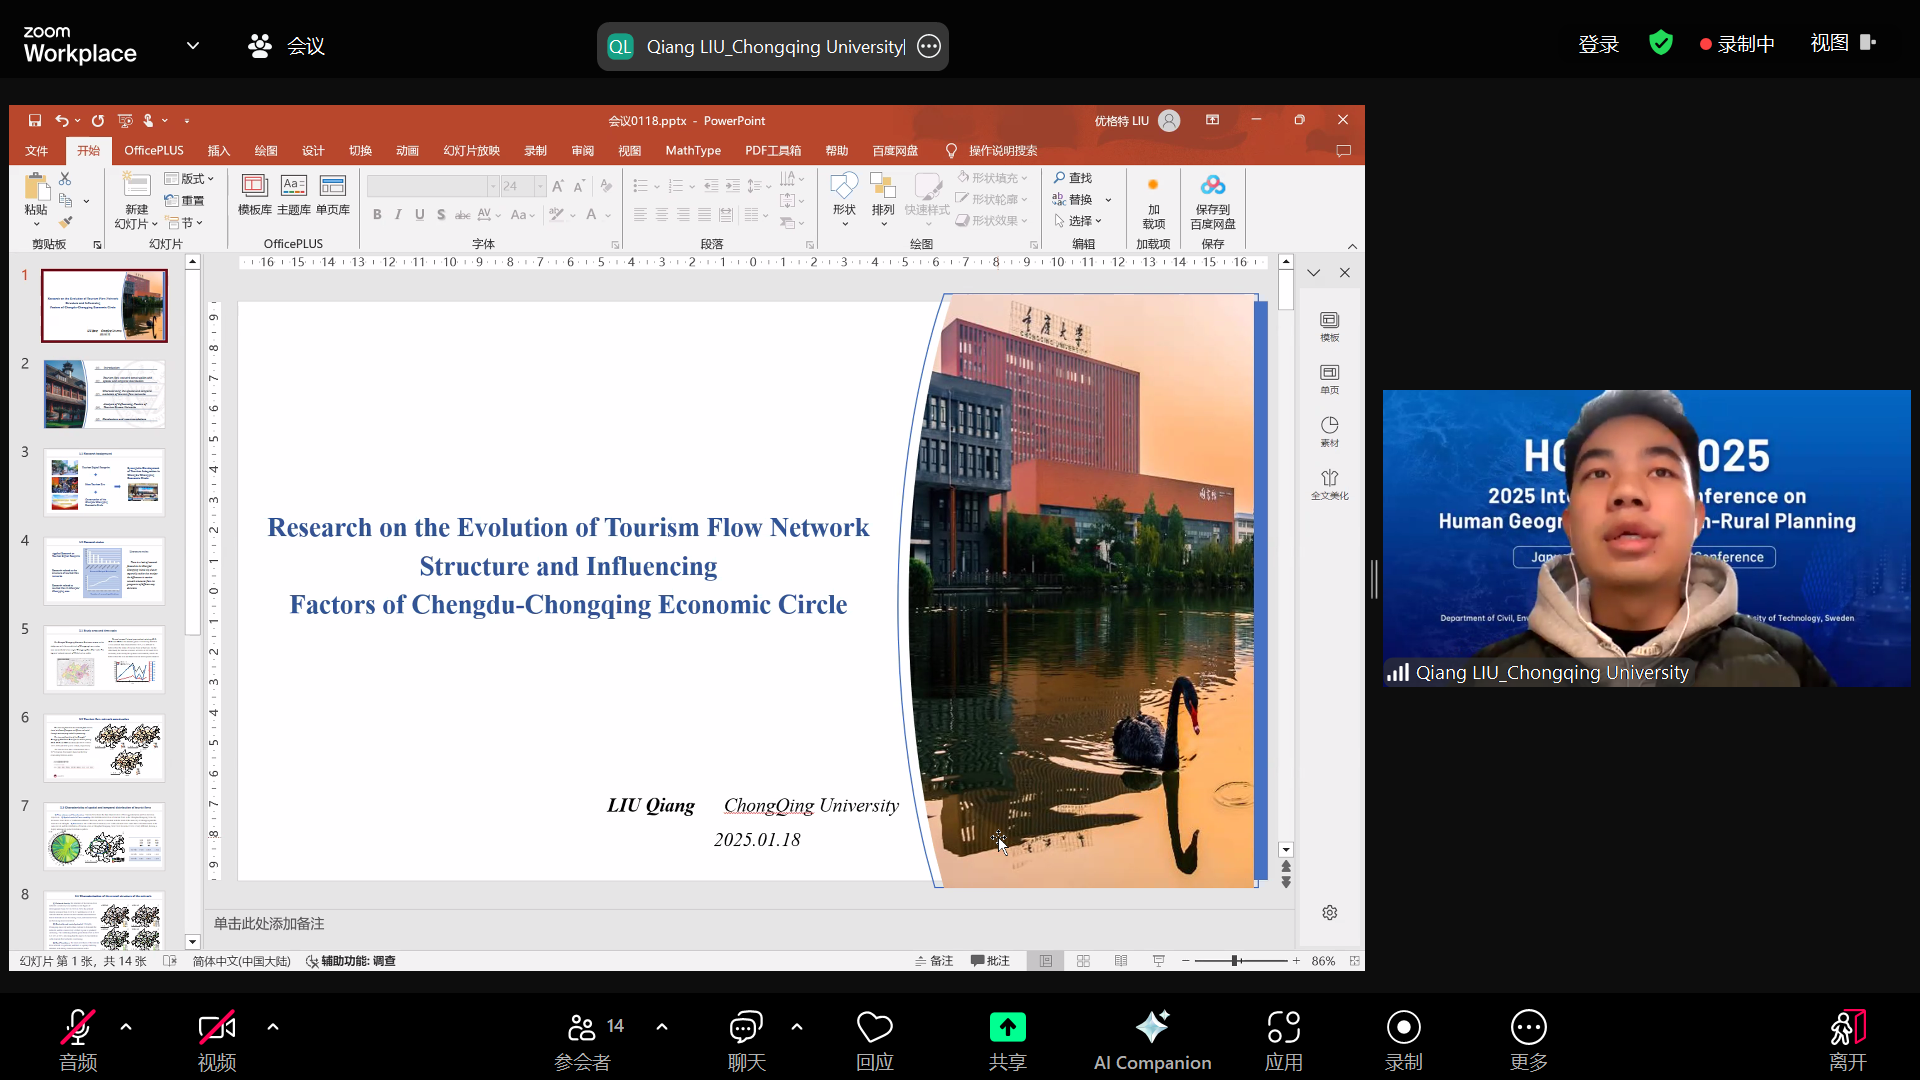Open the 会议 meetings tab
Image resolution: width=1920 pixels, height=1080 pixels.
(x=287, y=46)
